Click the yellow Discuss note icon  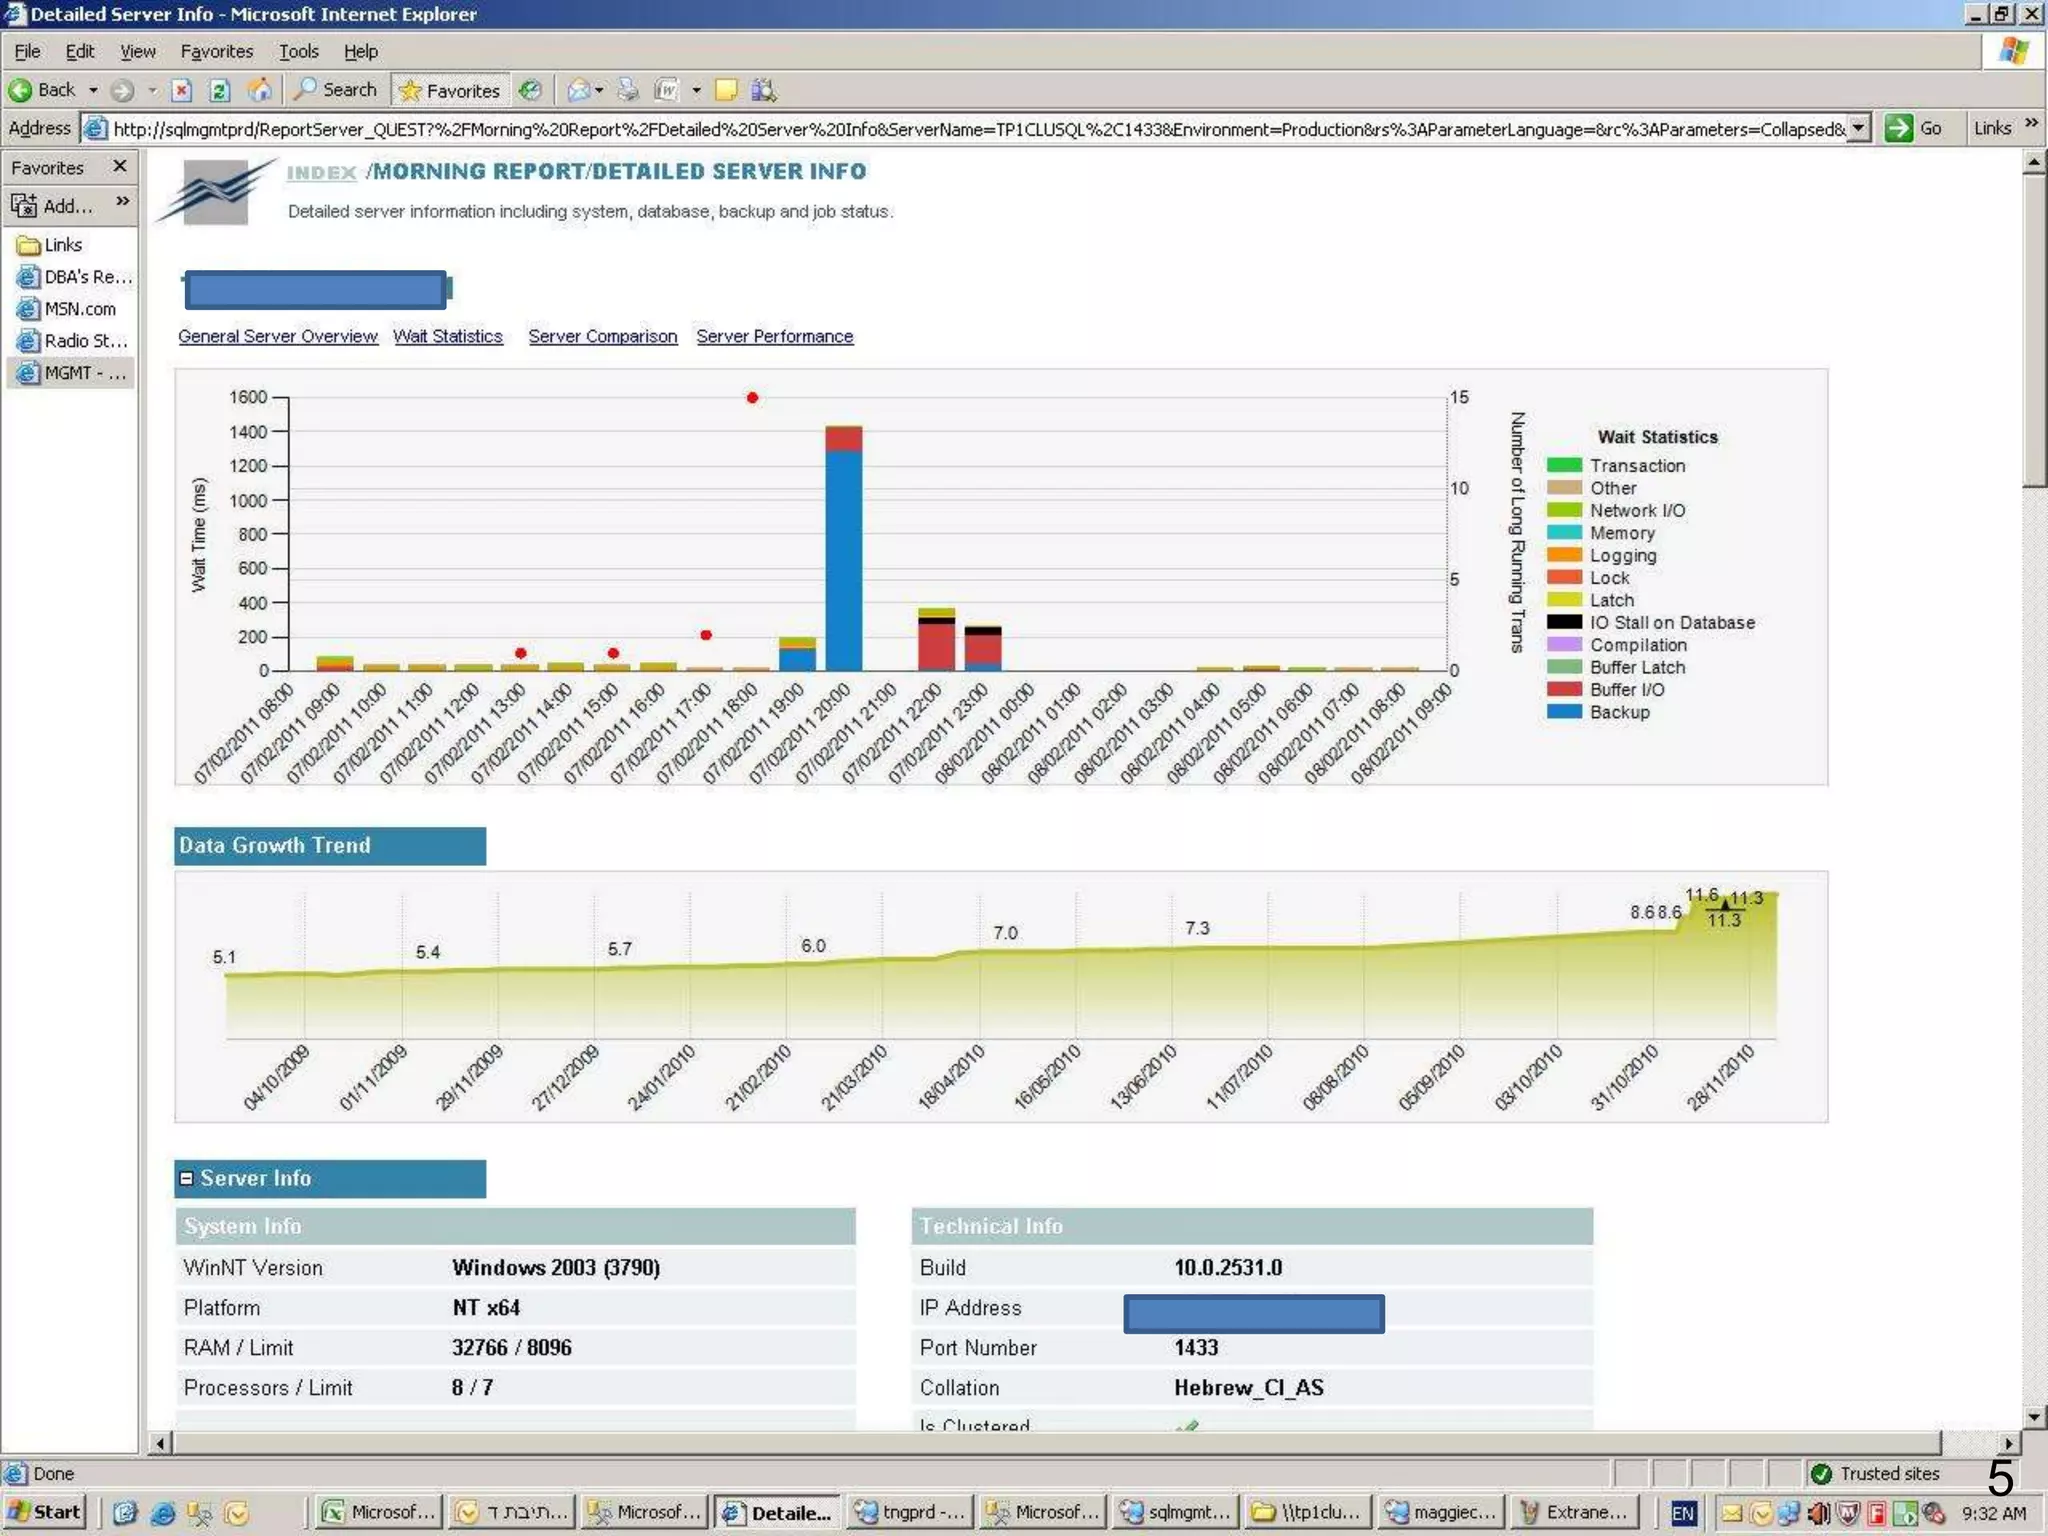tap(726, 90)
